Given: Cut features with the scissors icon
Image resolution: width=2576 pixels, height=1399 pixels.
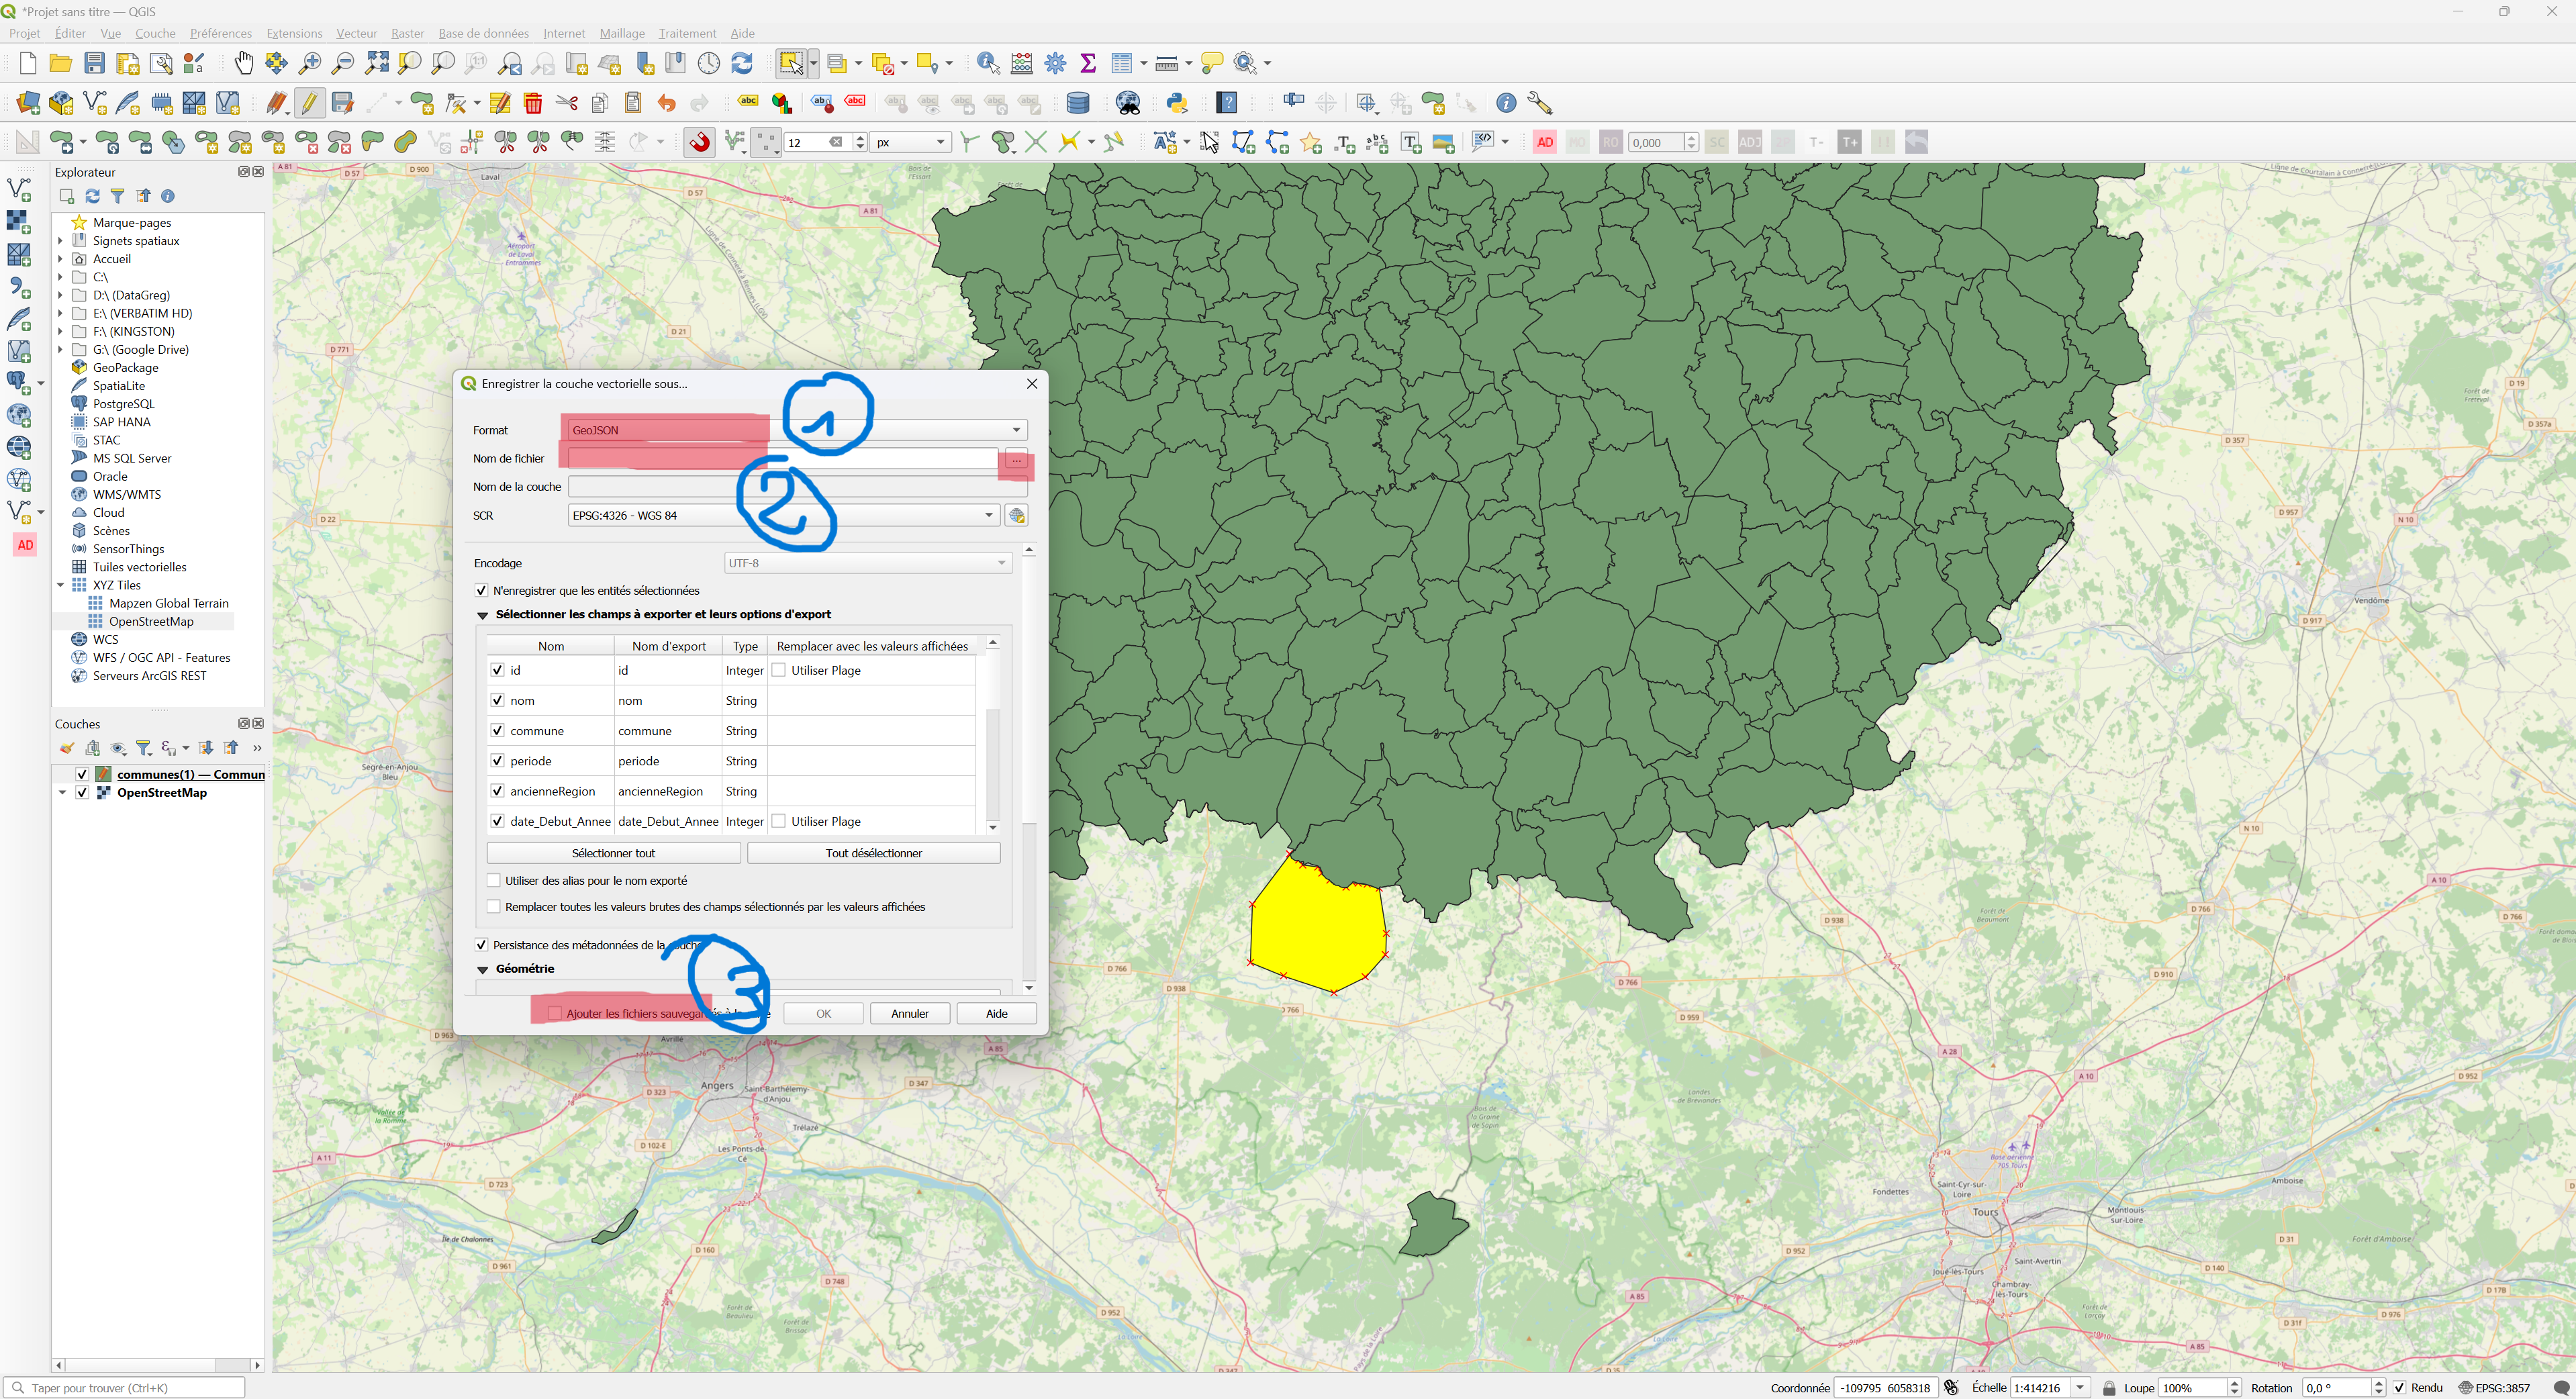Looking at the screenshot, I should coord(567,103).
